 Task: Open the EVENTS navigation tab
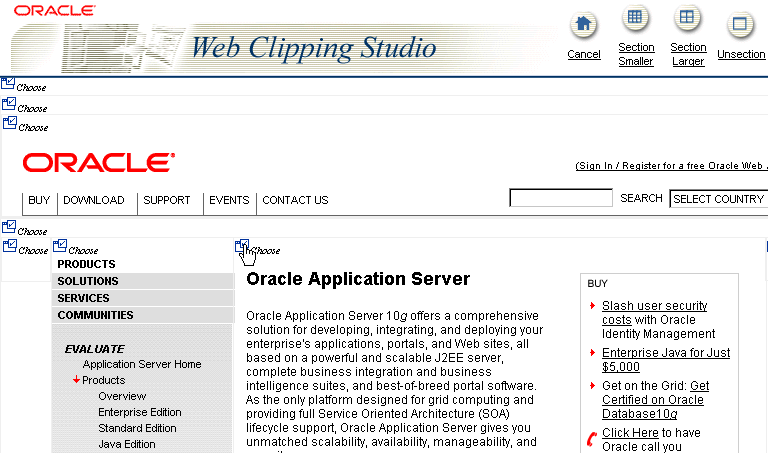[x=229, y=200]
